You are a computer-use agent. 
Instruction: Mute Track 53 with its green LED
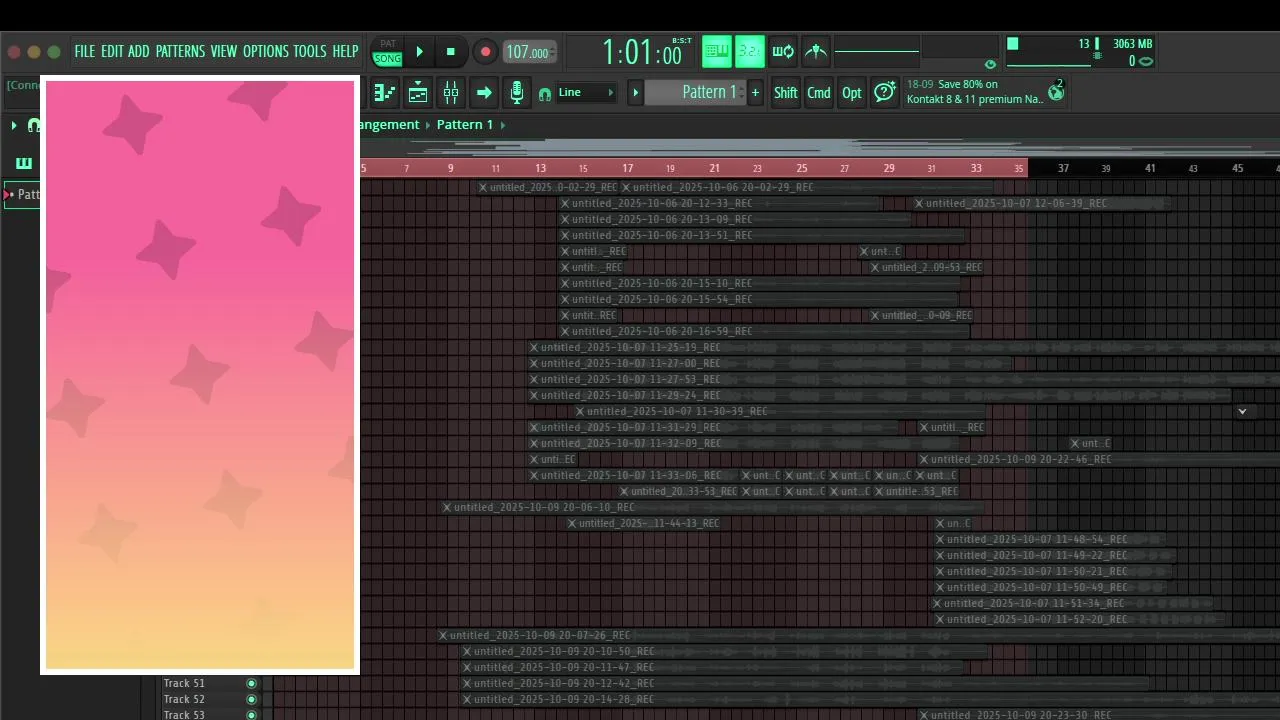coord(251,715)
